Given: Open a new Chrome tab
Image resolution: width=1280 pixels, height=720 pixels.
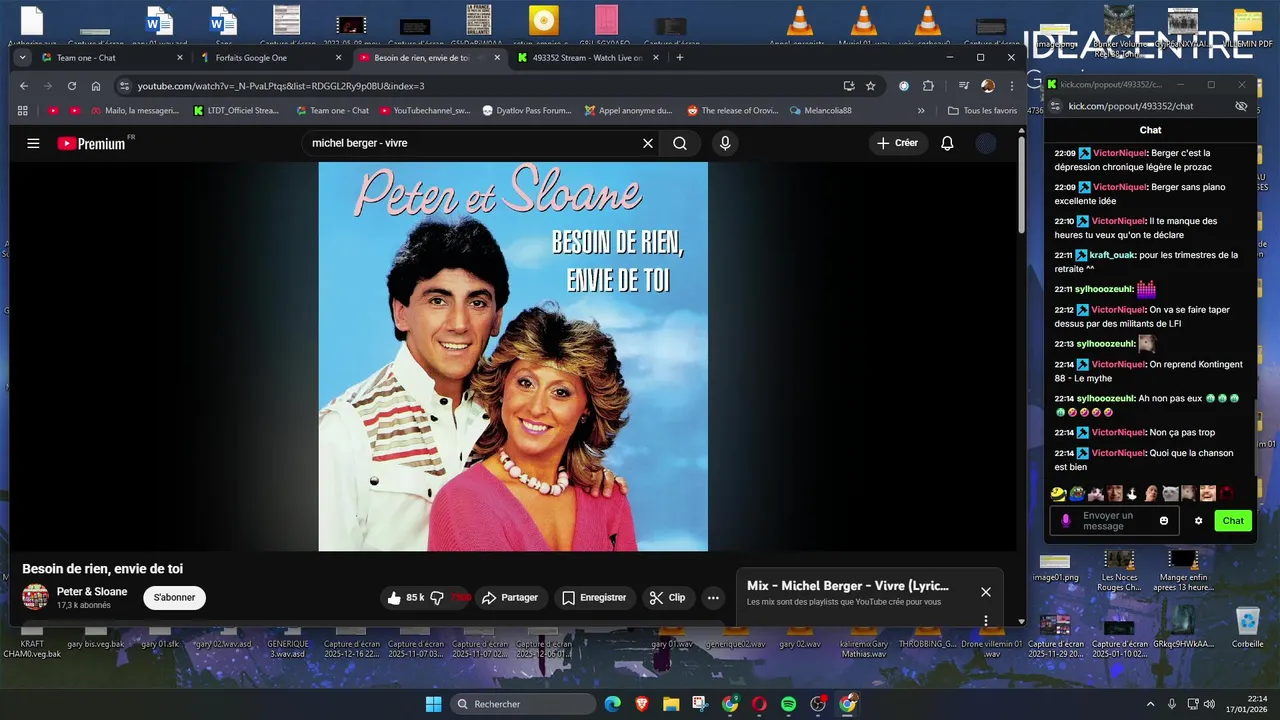Looking at the screenshot, I should pyautogui.click(x=680, y=58).
